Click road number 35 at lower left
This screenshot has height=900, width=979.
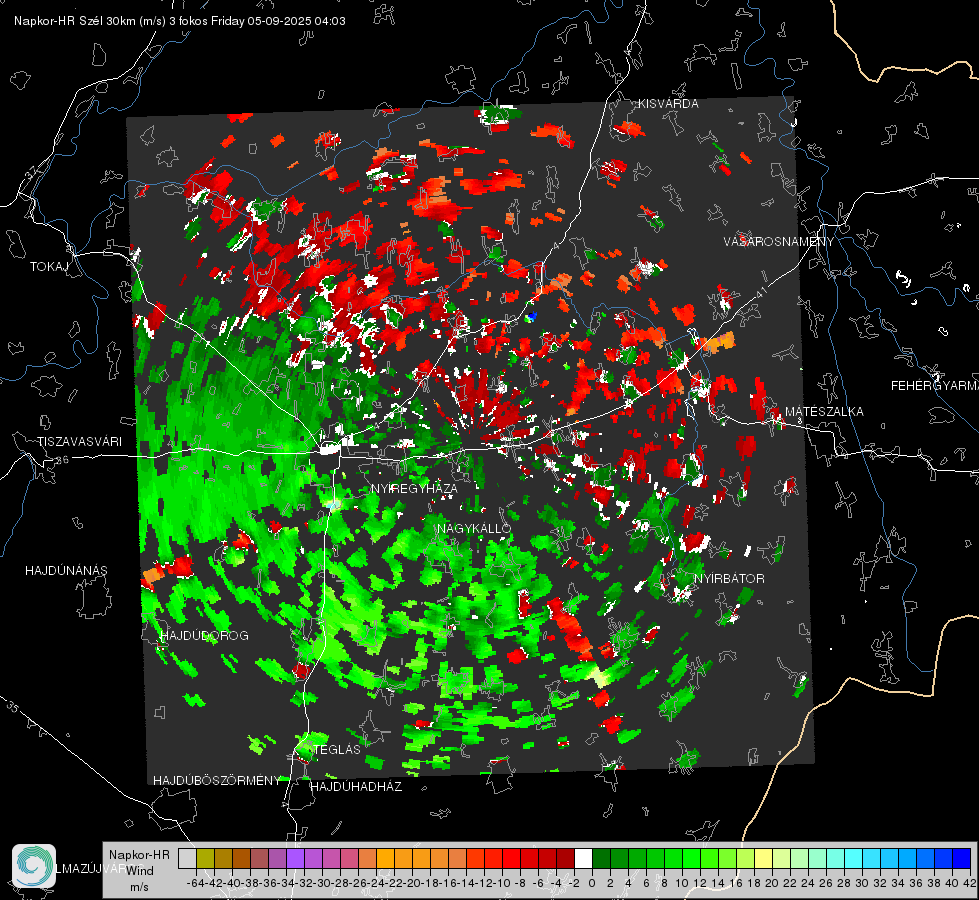(12, 707)
